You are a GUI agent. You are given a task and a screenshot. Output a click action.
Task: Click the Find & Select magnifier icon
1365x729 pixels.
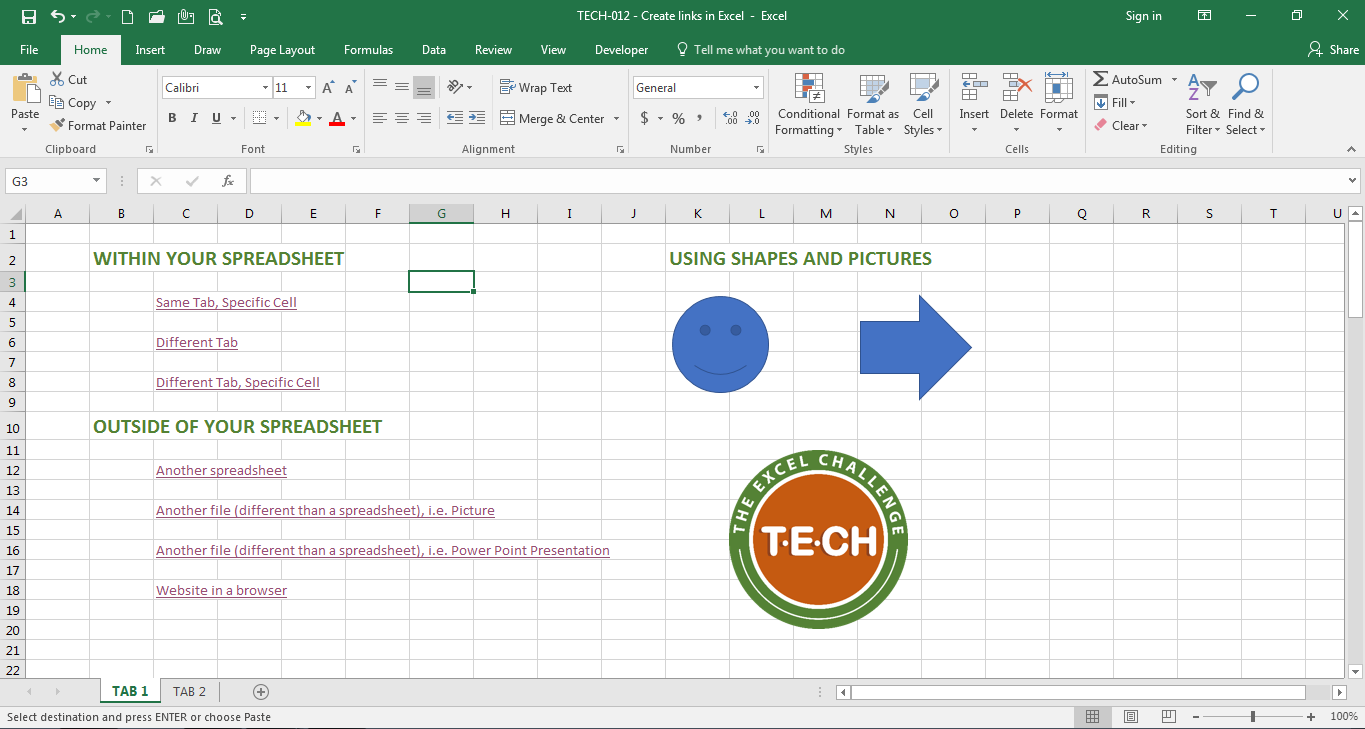[x=1245, y=88]
